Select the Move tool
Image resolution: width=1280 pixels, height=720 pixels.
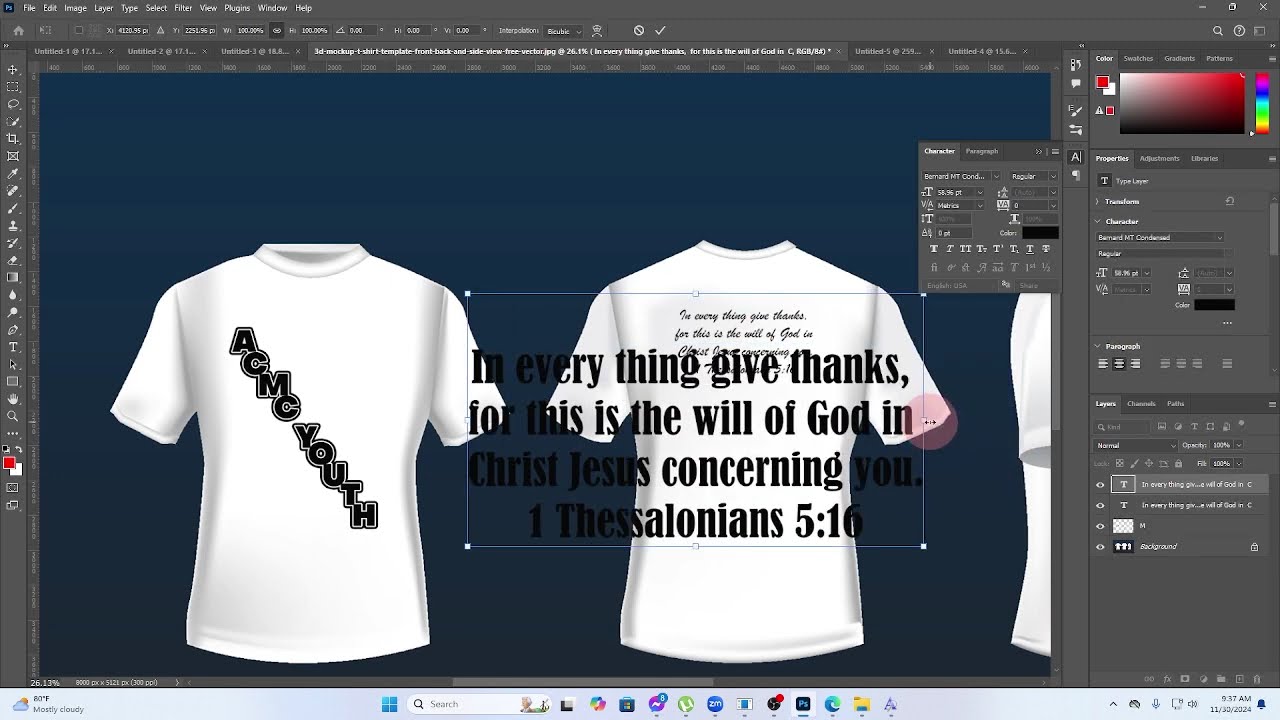[13, 70]
